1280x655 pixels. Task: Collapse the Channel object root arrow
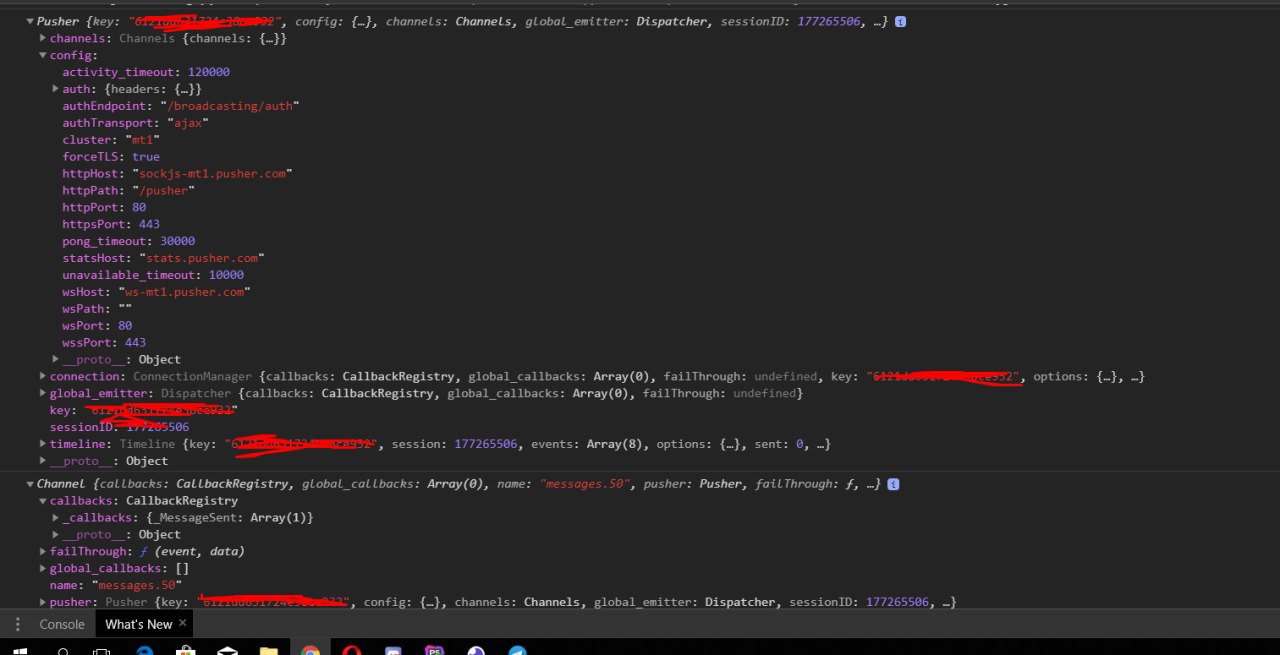(29, 484)
